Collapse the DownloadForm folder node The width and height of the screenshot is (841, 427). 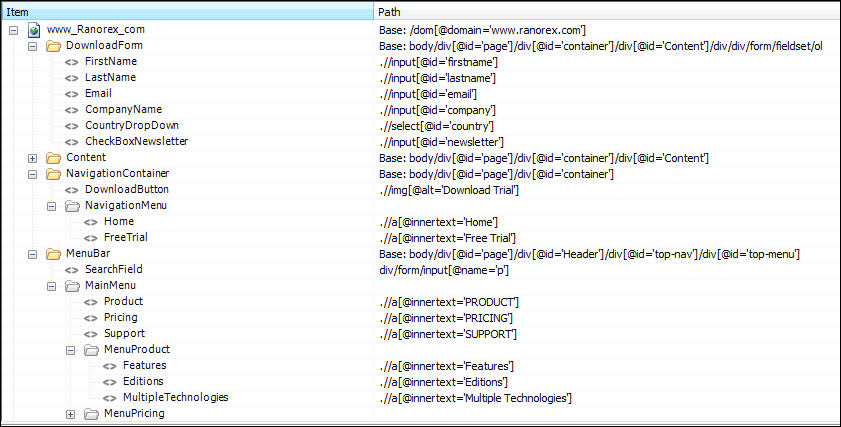32,47
